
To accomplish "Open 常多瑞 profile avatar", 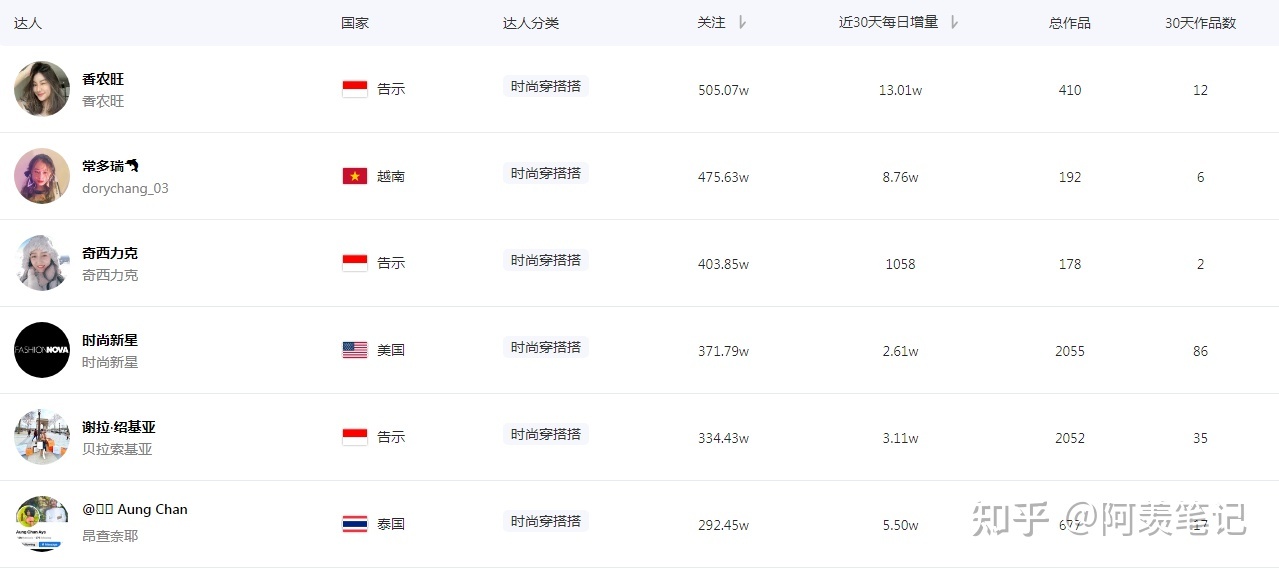I will tap(42, 176).
